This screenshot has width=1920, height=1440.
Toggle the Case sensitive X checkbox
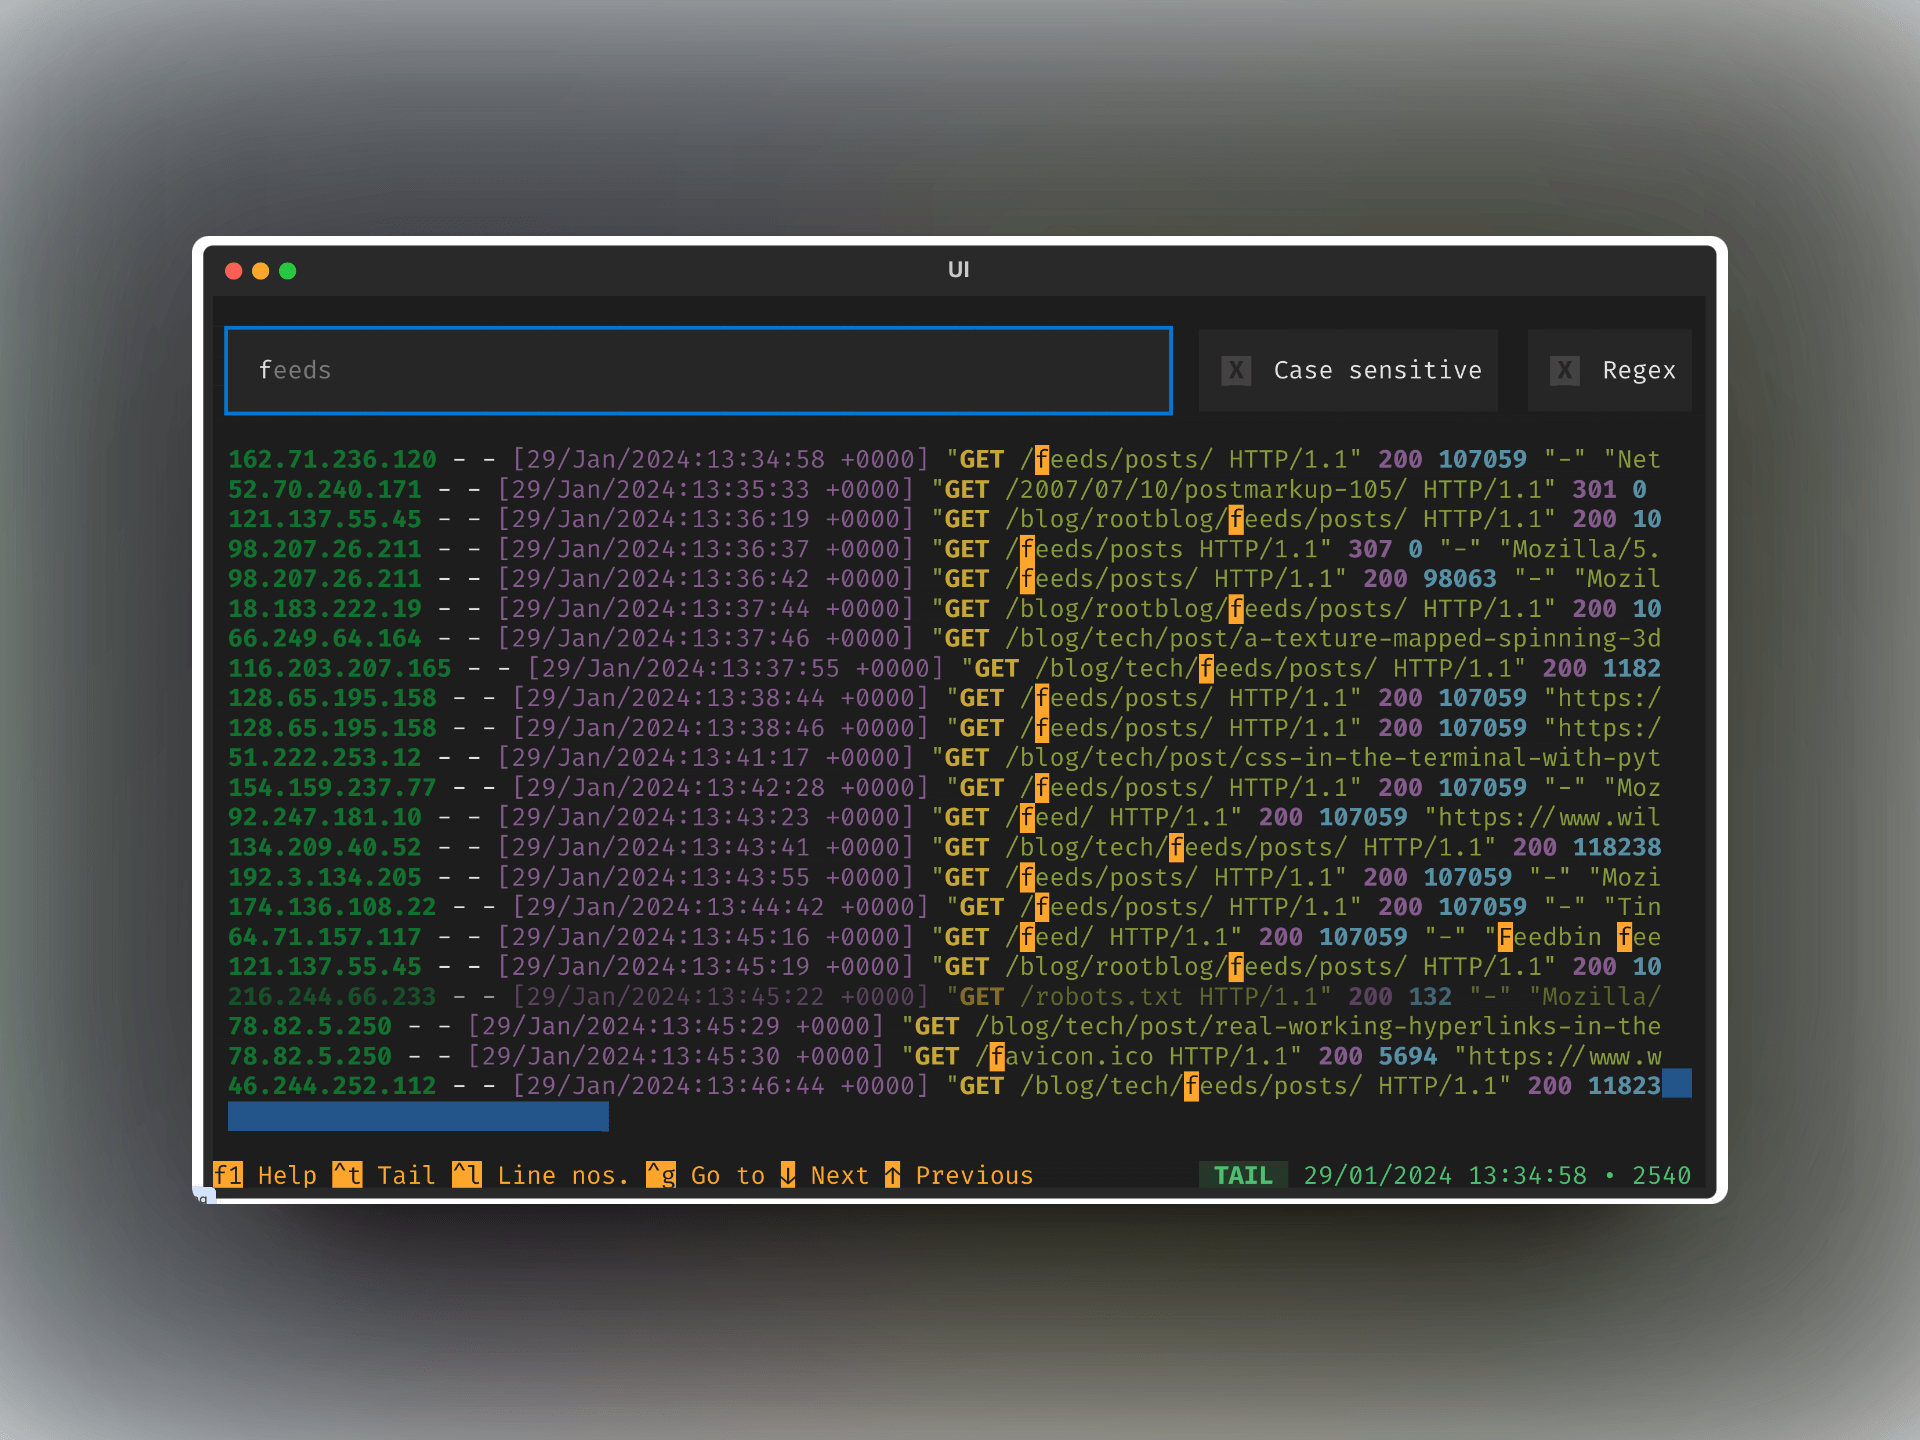point(1236,371)
